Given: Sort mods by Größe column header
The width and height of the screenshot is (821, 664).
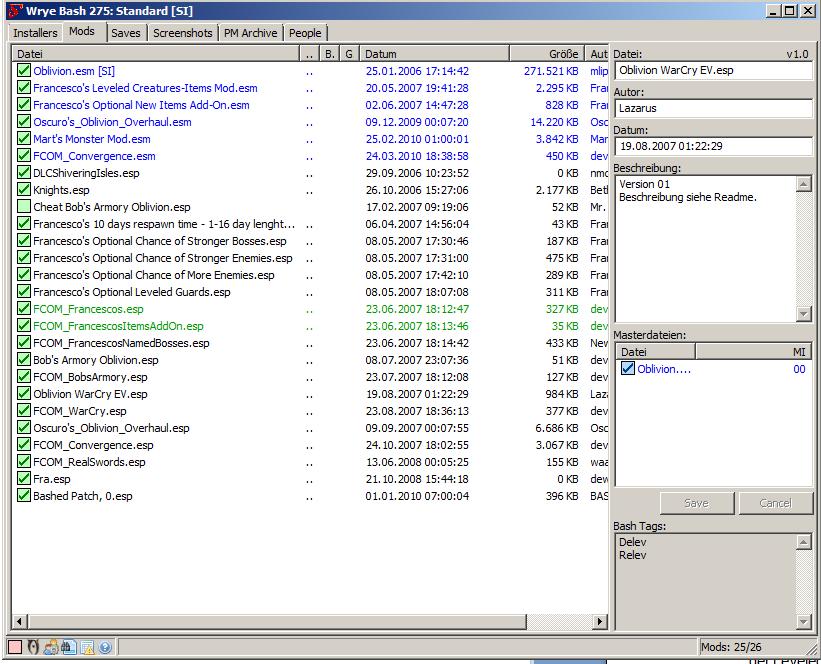Looking at the screenshot, I should tap(547, 53).
